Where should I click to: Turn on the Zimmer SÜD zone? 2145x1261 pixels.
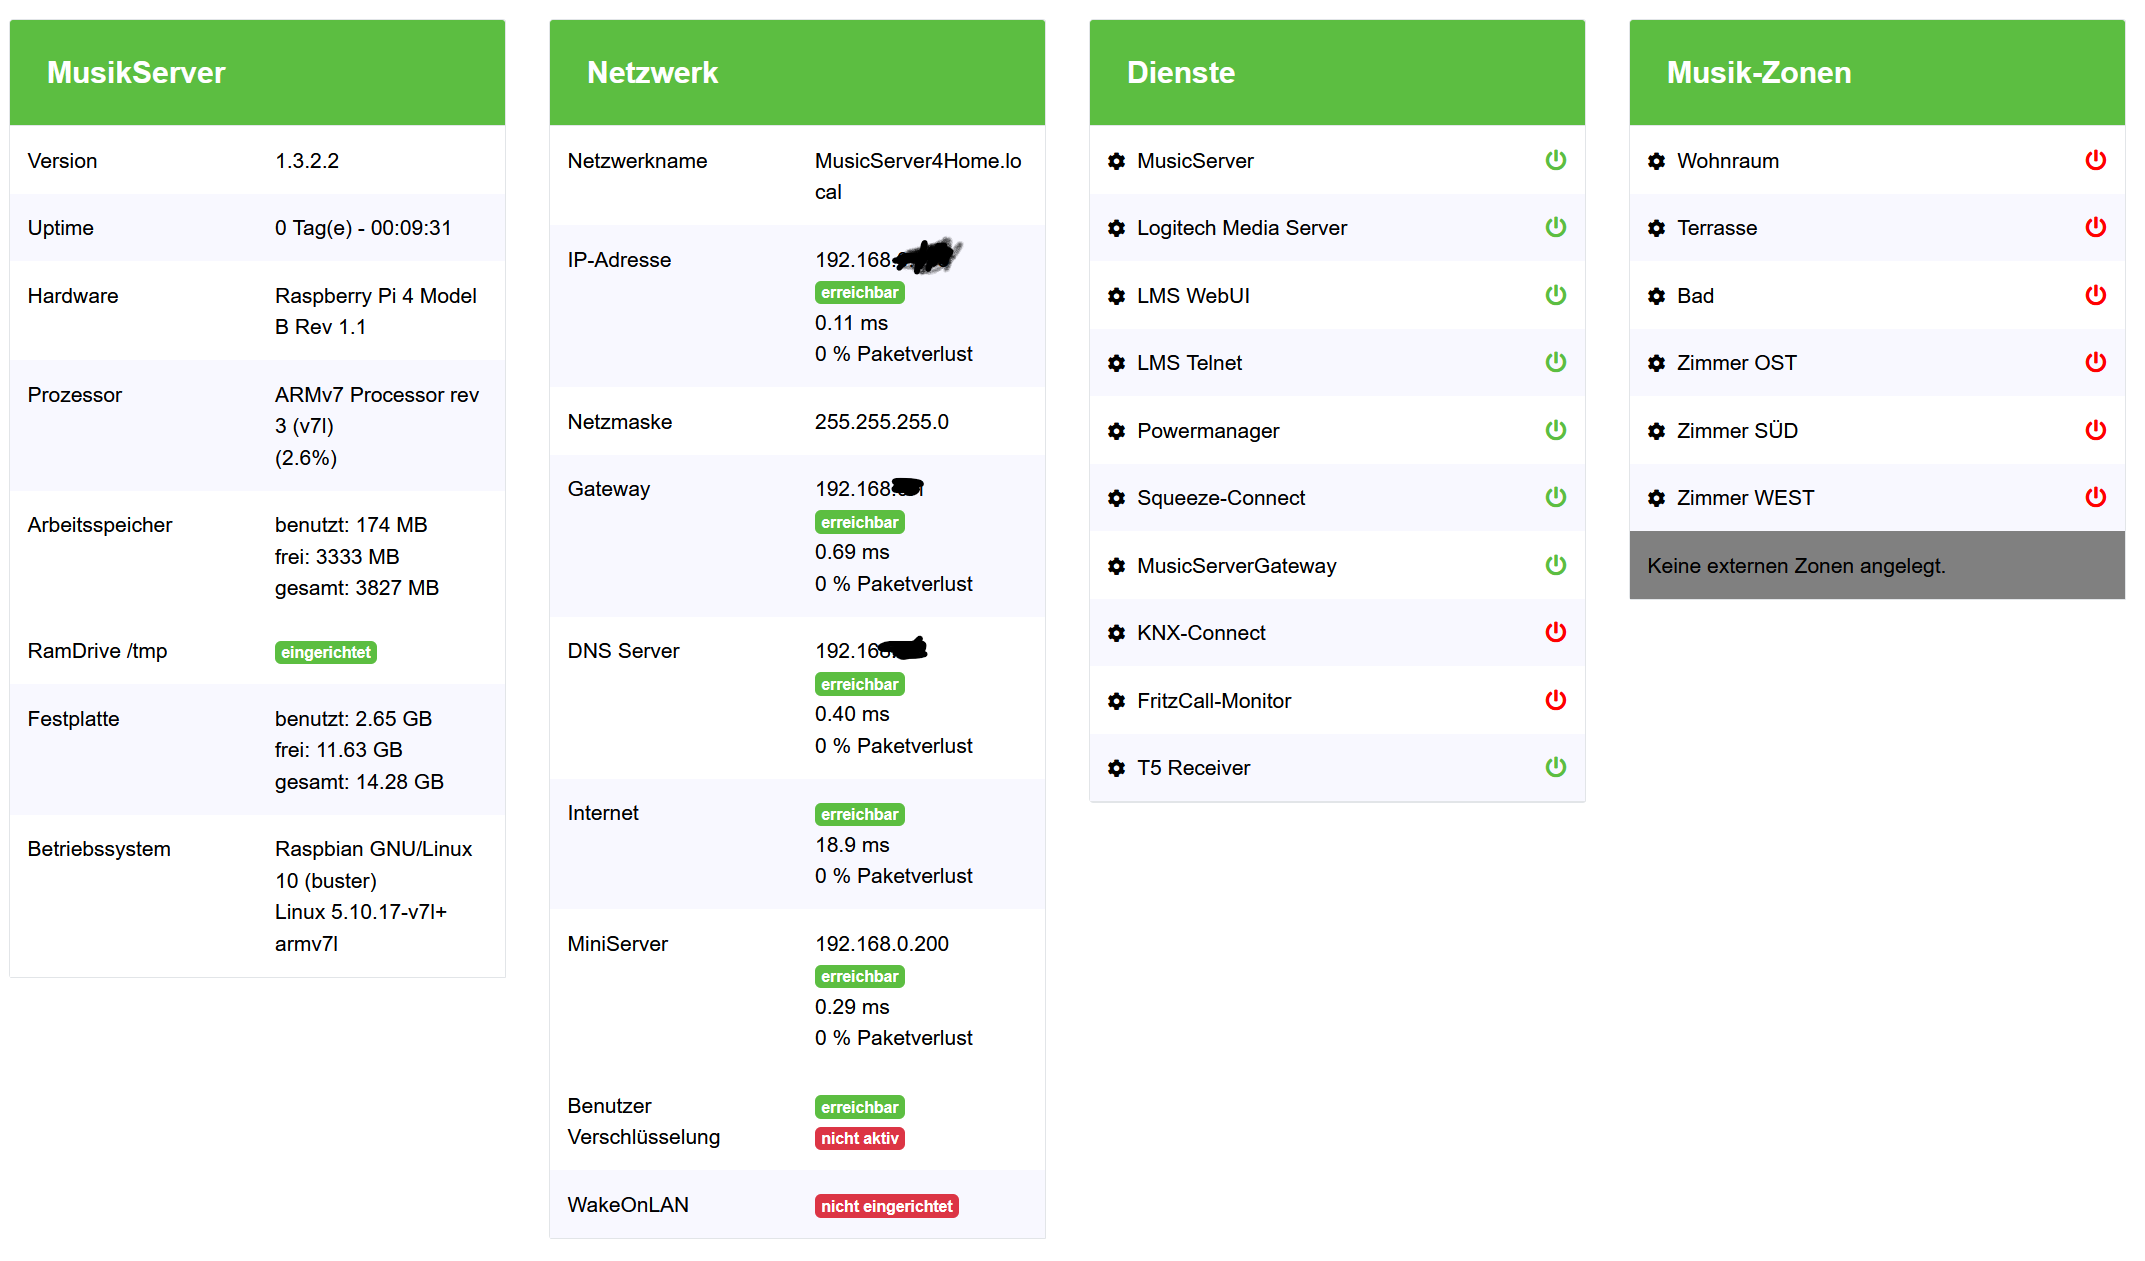tap(2095, 430)
